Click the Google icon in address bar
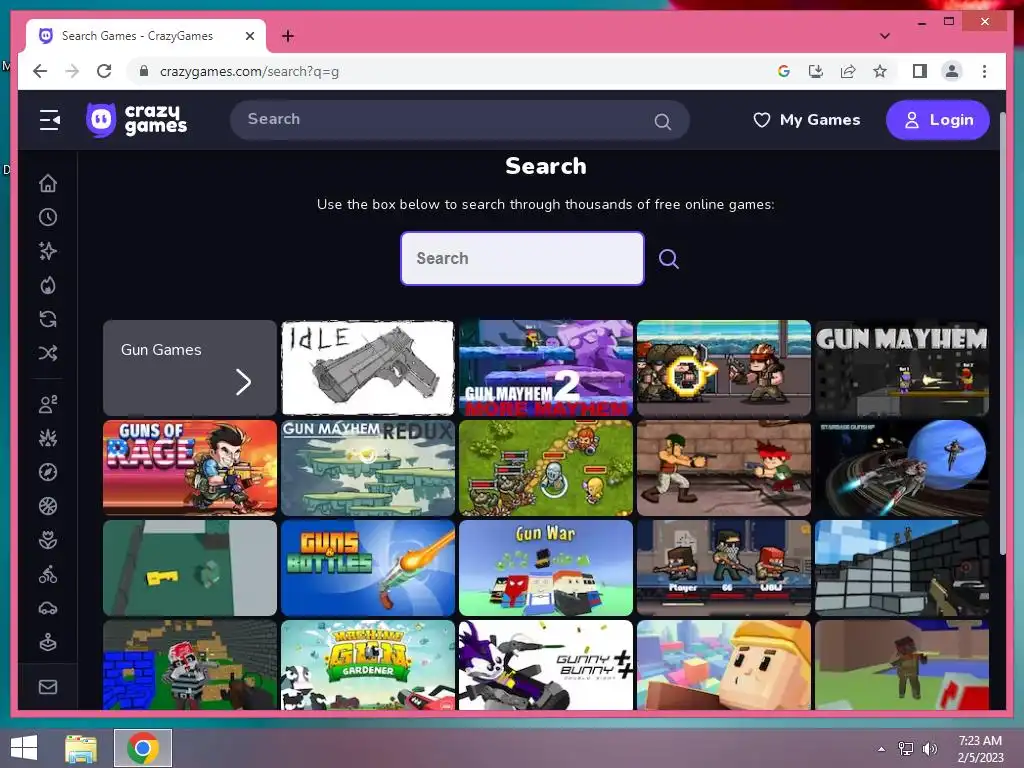1024x768 pixels. [784, 71]
